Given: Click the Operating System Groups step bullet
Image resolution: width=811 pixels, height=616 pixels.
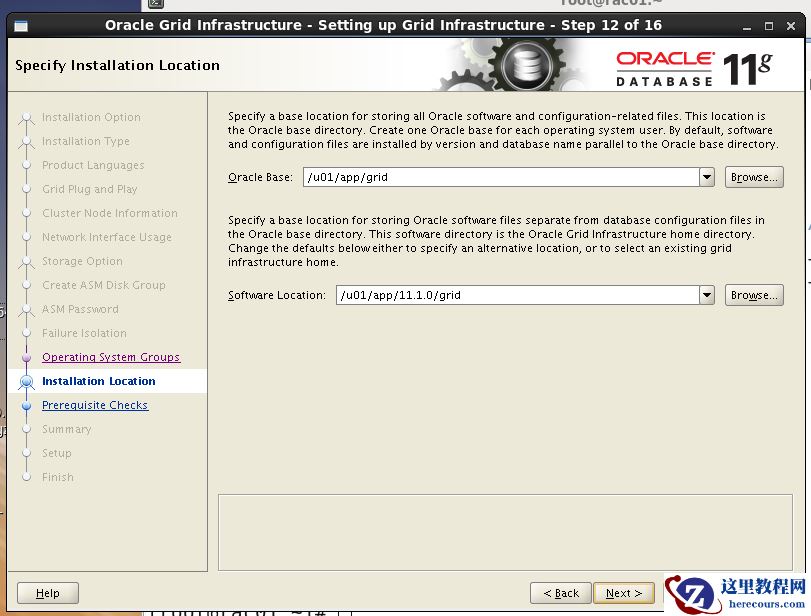Looking at the screenshot, I should point(26,357).
